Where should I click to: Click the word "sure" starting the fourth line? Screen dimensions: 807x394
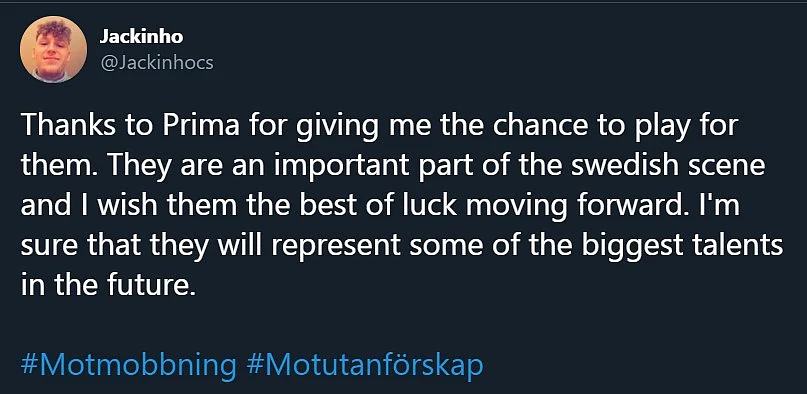[45, 247]
